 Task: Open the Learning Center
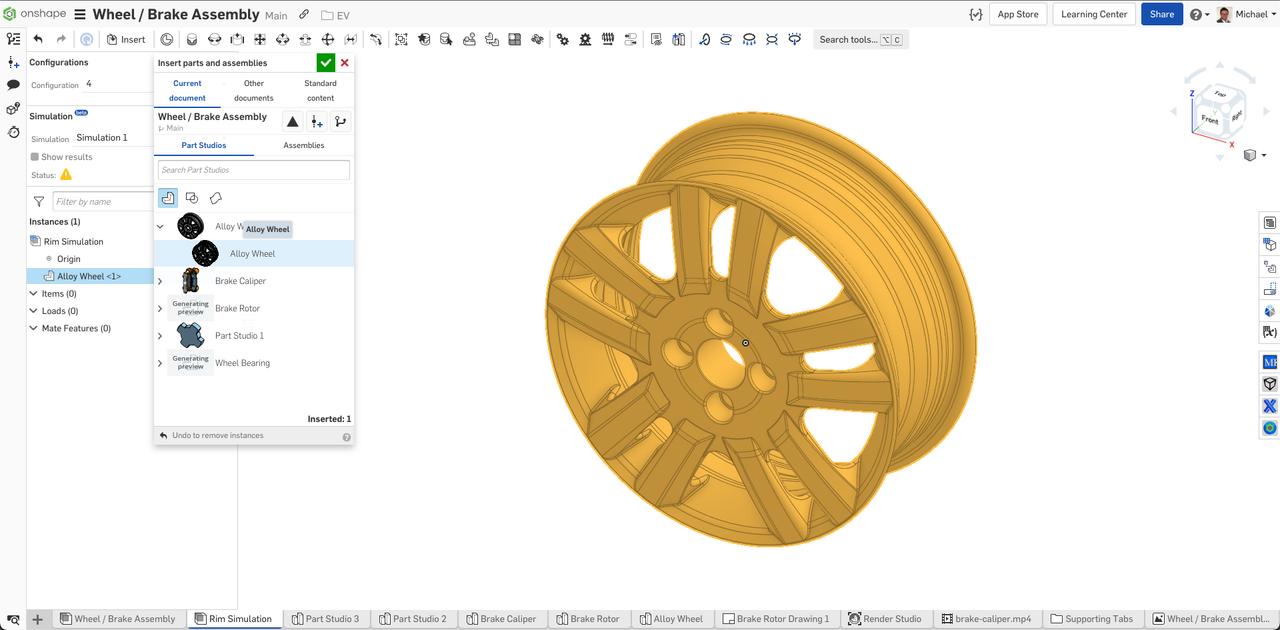click(1093, 14)
